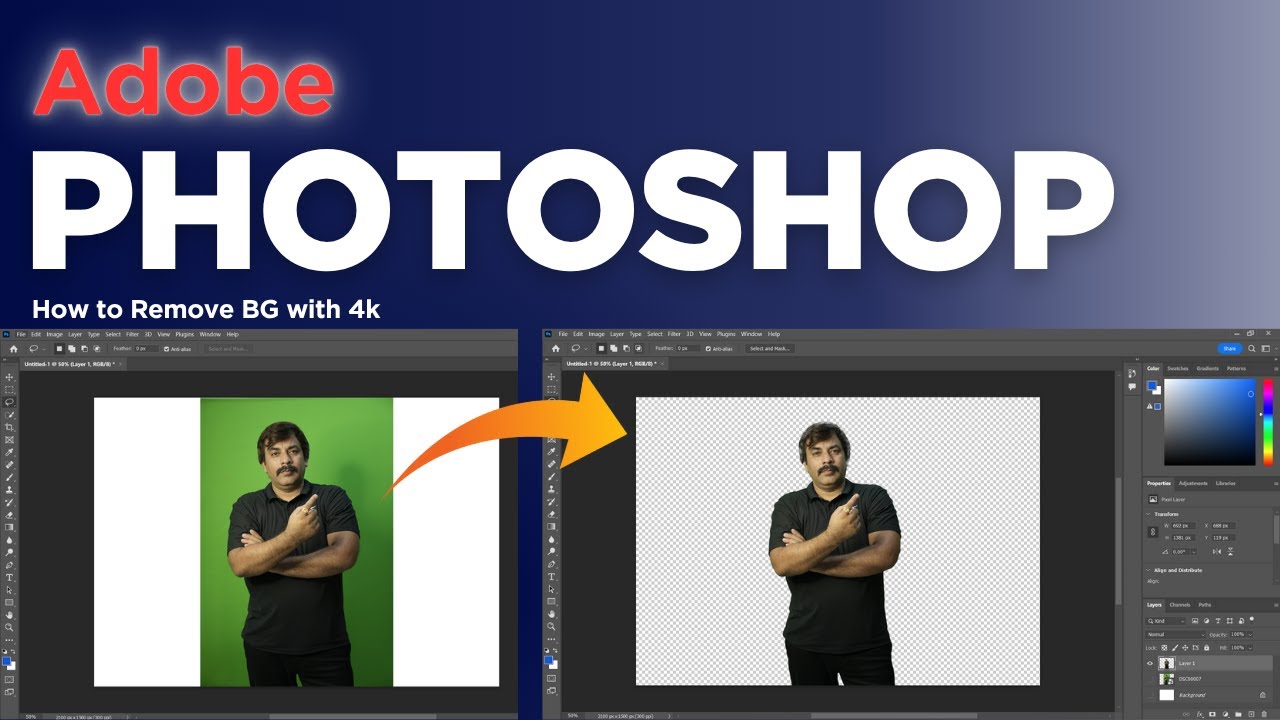Open the Kind filter dropdown in Layers
This screenshot has height=720, width=1280.
tap(1165, 621)
